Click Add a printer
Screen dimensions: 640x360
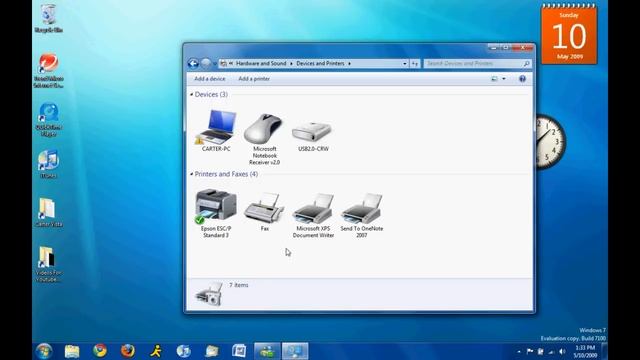tap(254, 79)
